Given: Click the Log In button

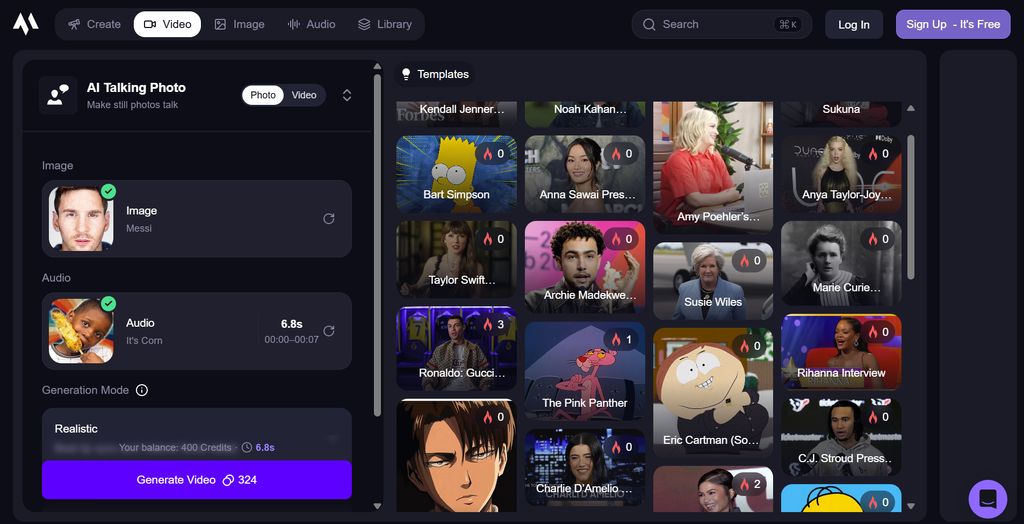Looking at the screenshot, I should [854, 25].
